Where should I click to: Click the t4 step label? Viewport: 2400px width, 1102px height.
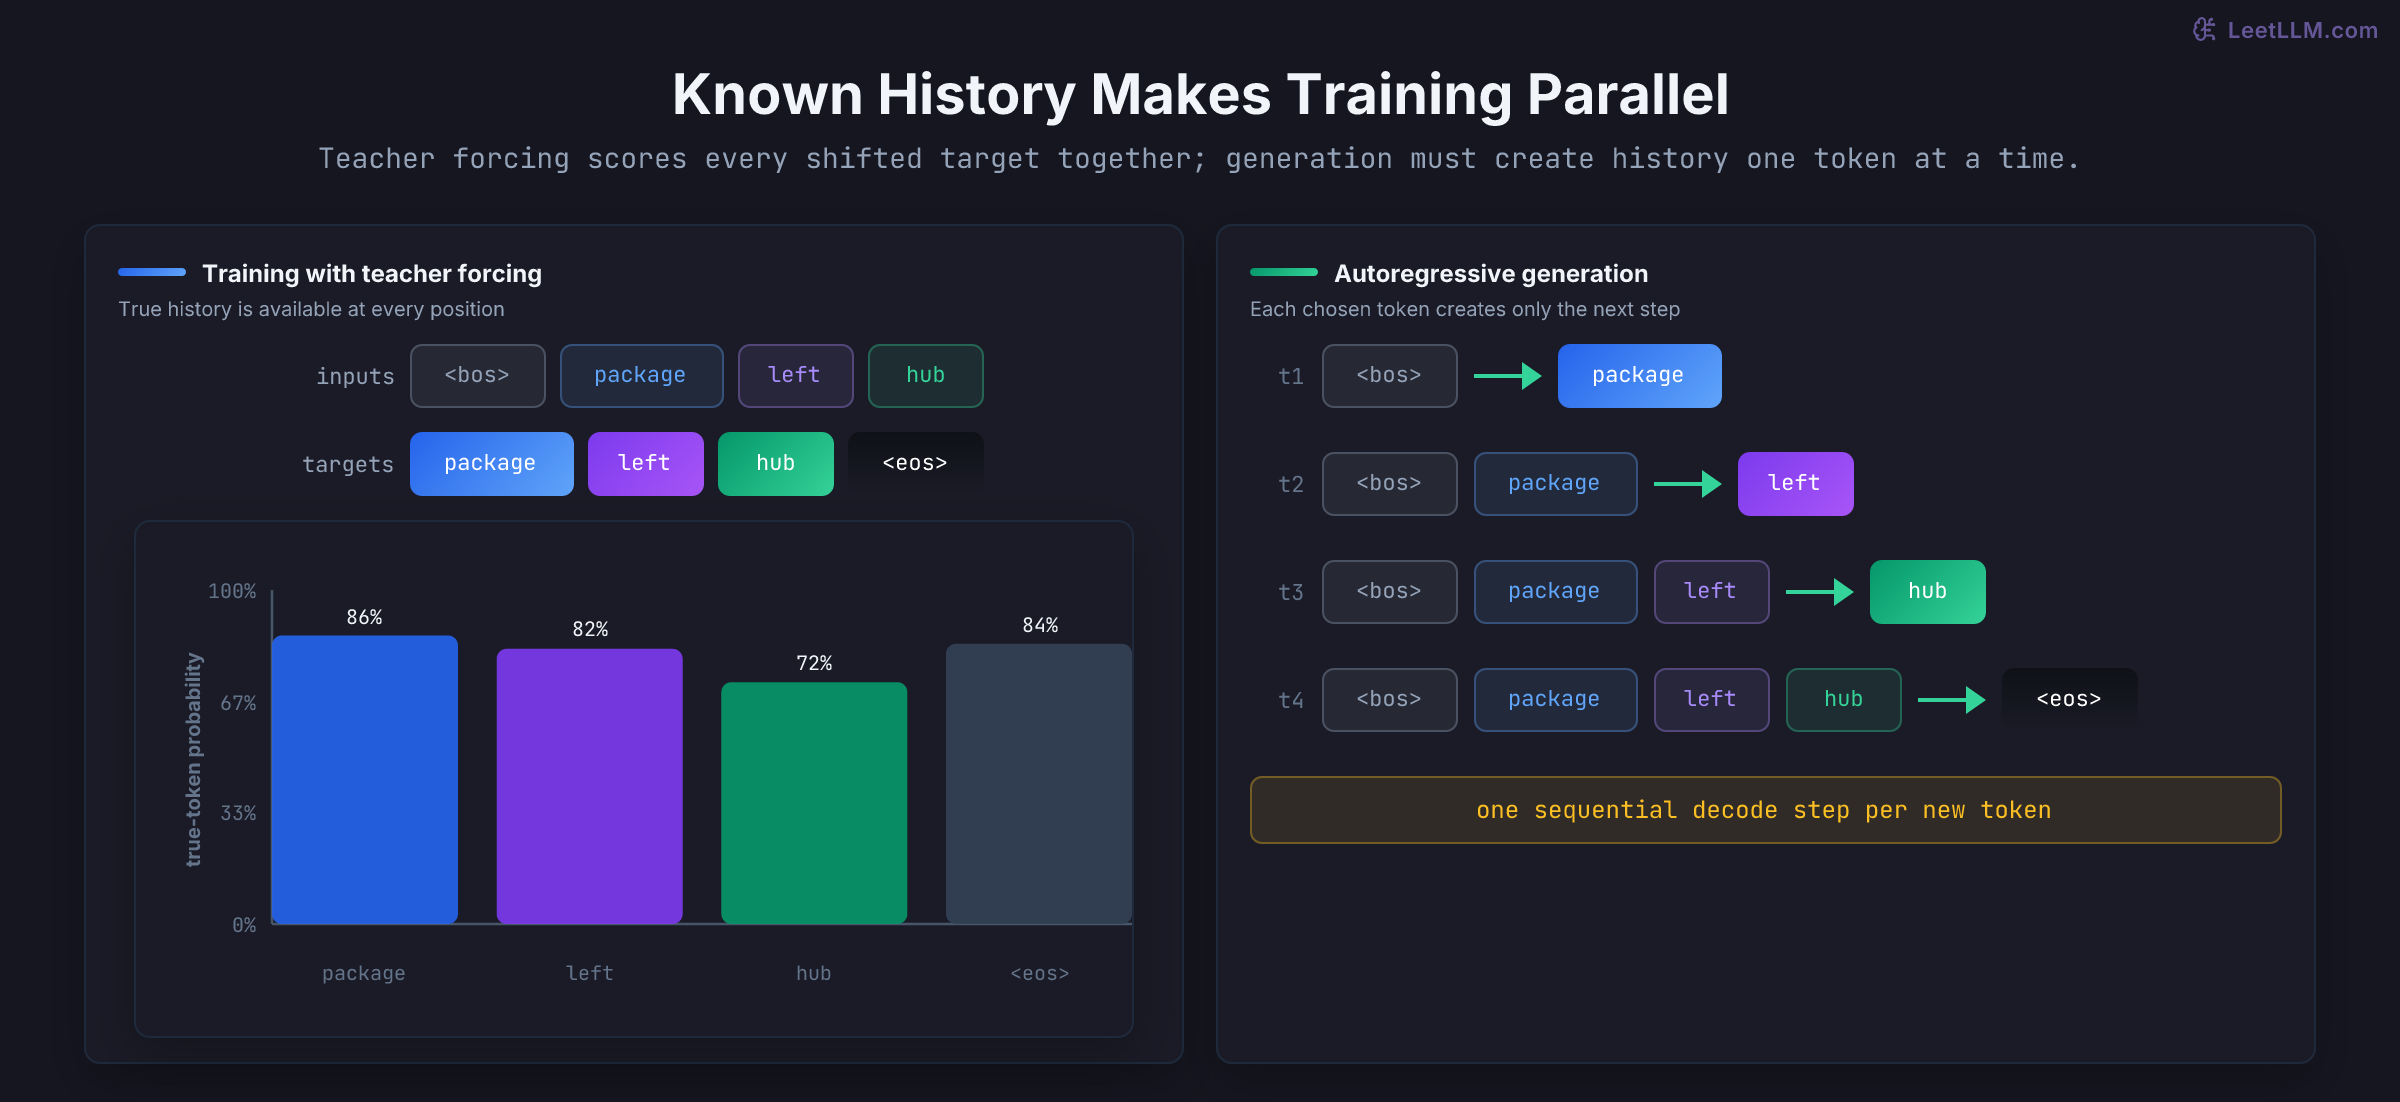1291,701
